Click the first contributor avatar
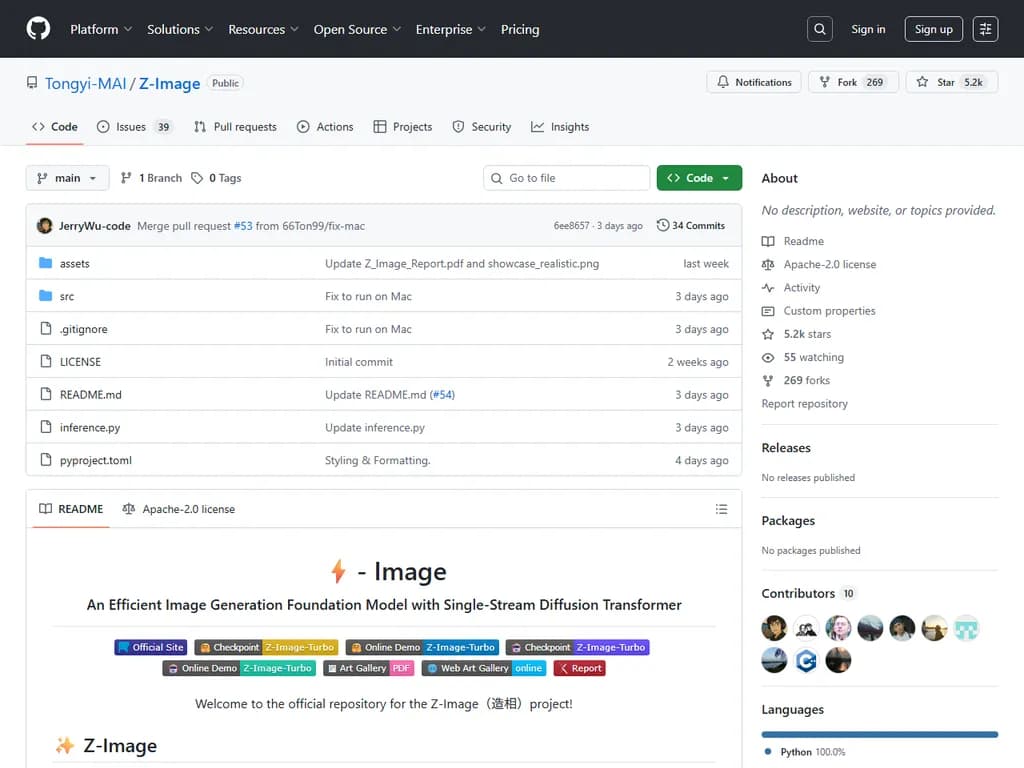 pyautogui.click(x=774, y=628)
